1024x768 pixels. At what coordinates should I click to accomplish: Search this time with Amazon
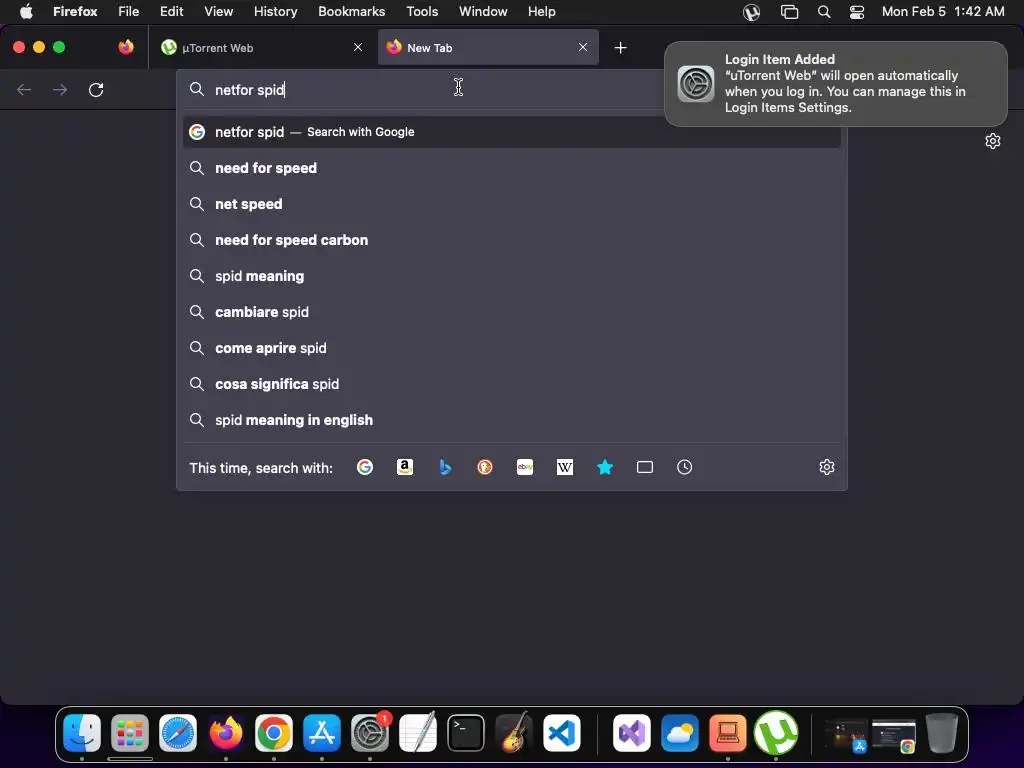pos(405,467)
